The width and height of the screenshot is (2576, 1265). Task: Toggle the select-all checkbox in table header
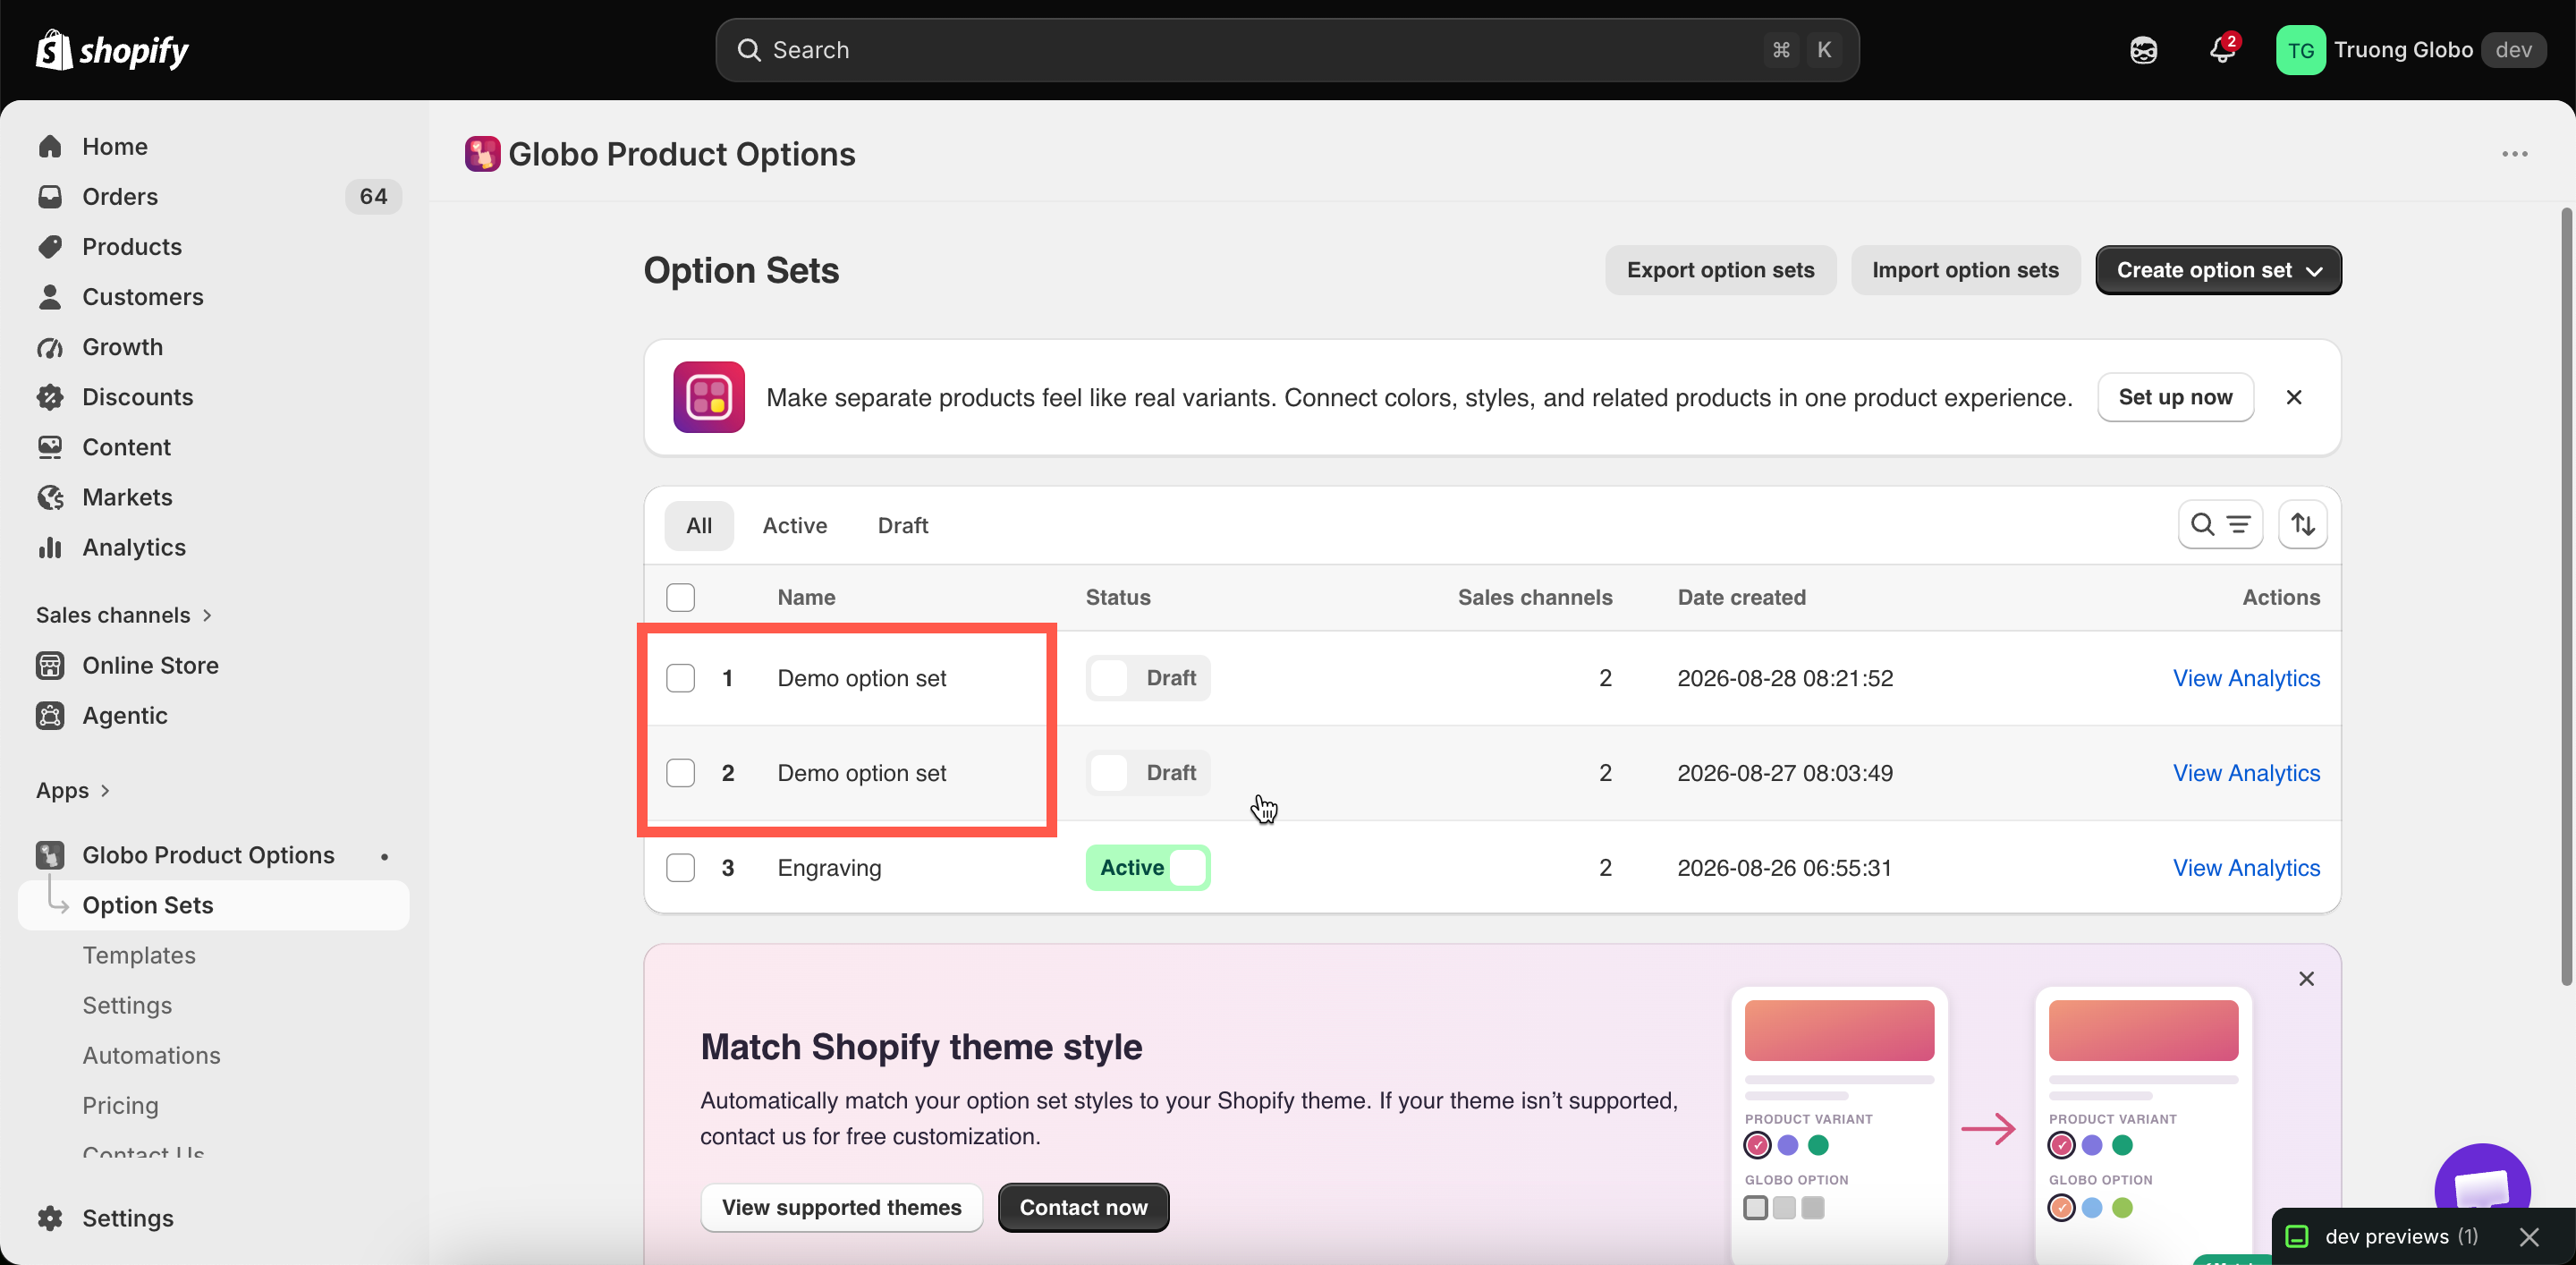pos(680,597)
